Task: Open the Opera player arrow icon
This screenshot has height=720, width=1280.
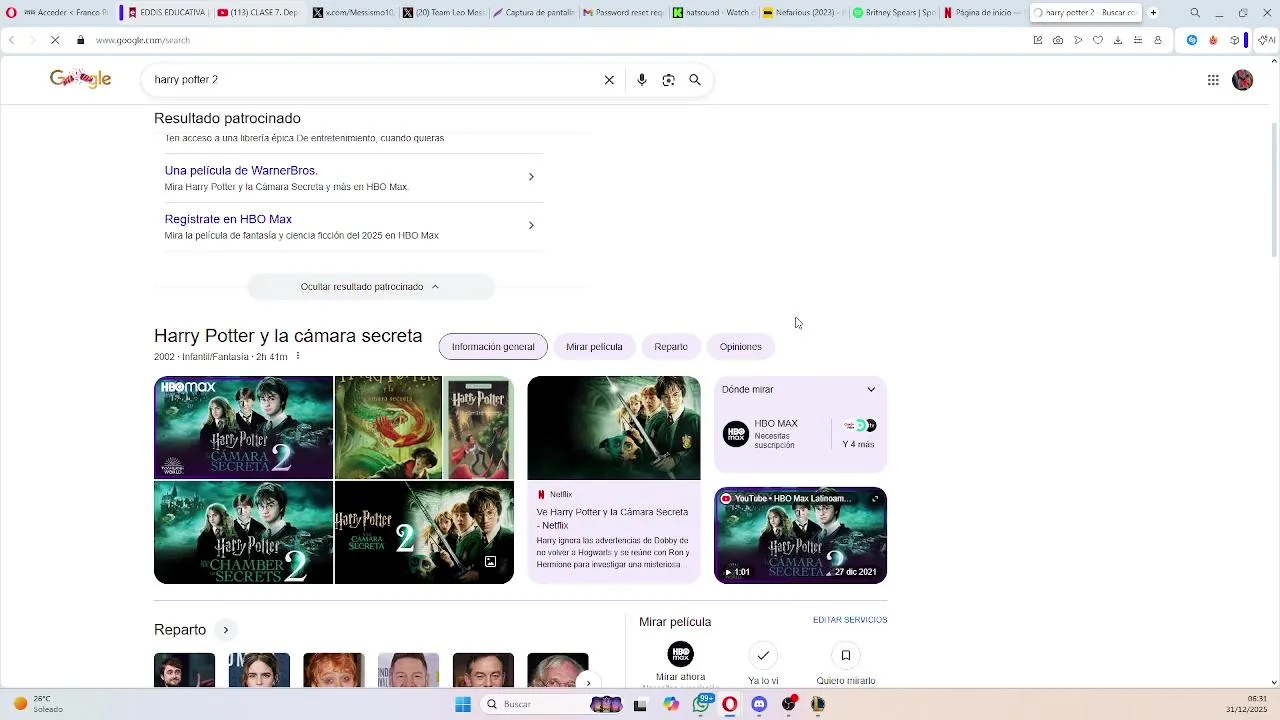Action: pyautogui.click(x=1078, y=40)
